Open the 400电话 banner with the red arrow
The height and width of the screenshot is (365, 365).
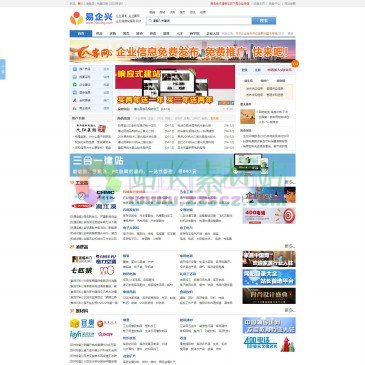(269, 344)
